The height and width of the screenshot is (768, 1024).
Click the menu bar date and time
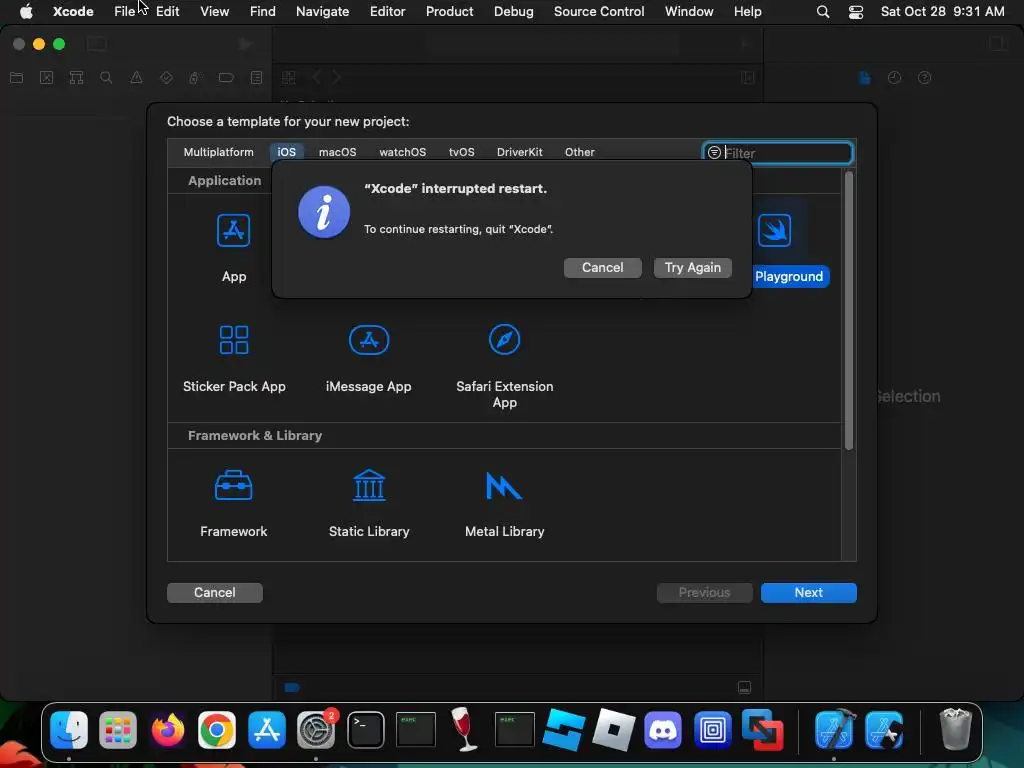point(942,12)
